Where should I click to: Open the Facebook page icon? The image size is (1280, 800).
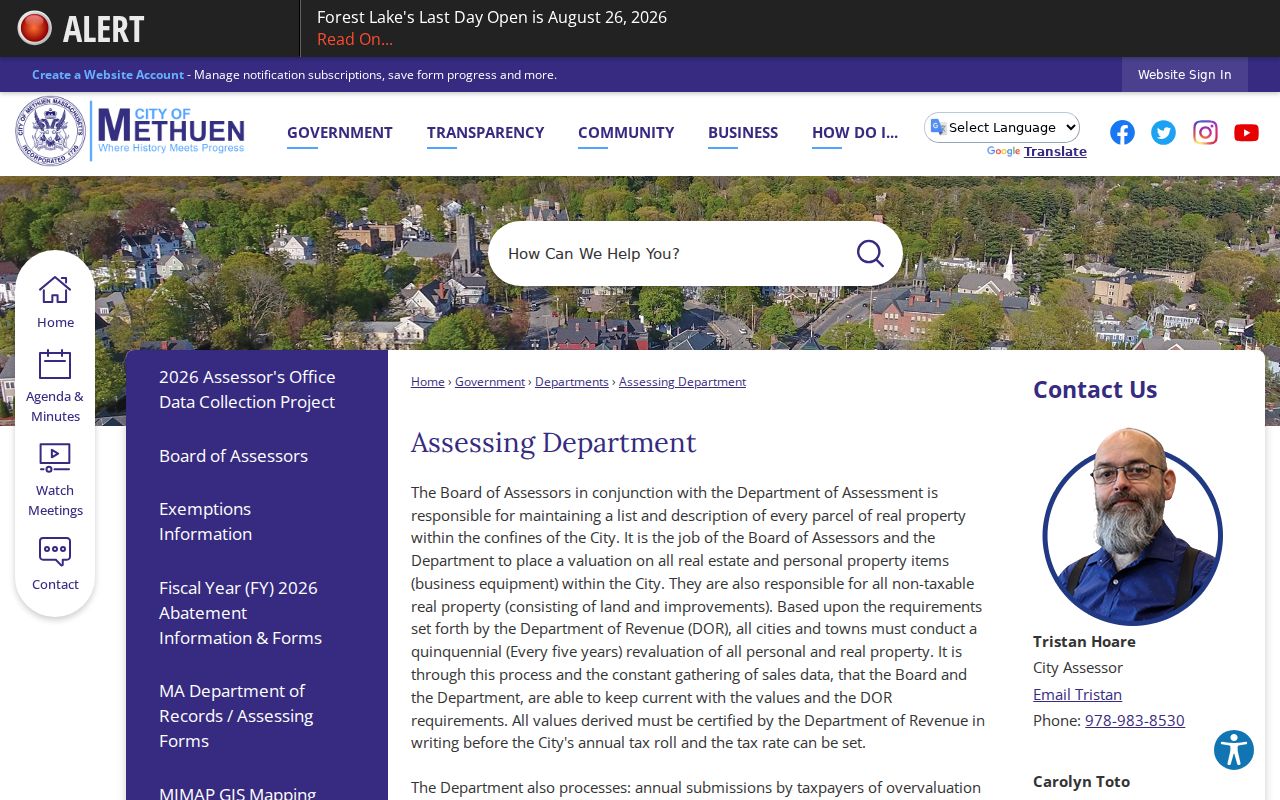[x=1122, y=132]
